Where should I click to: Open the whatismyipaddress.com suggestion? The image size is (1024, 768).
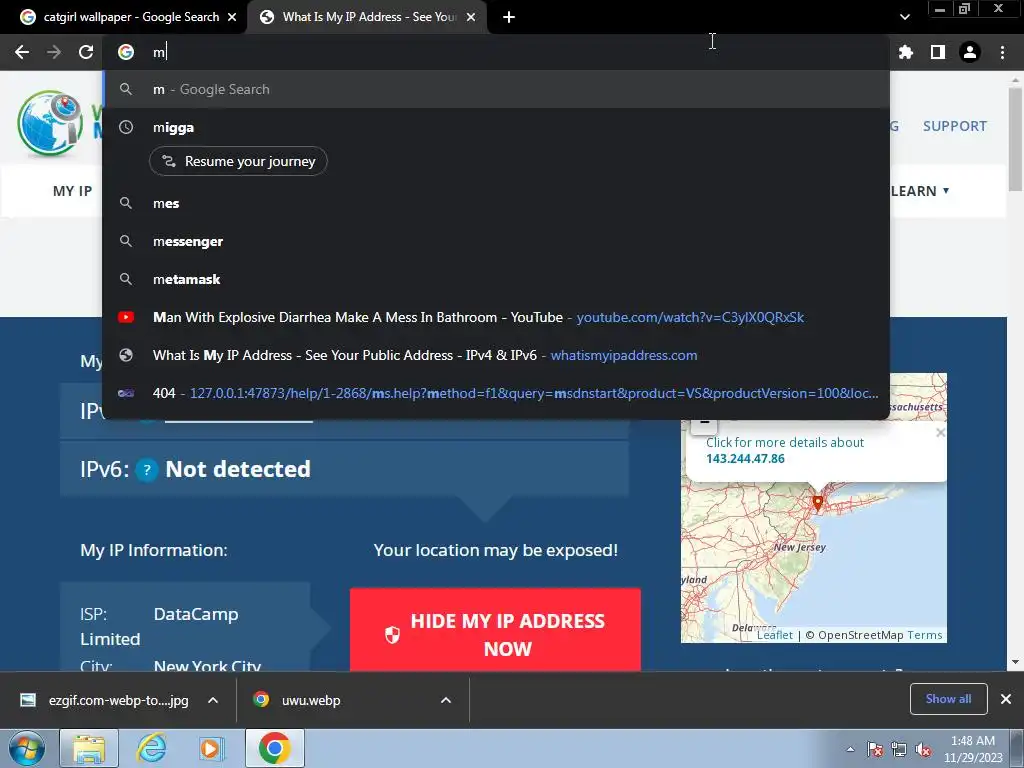tap(496, 355)
